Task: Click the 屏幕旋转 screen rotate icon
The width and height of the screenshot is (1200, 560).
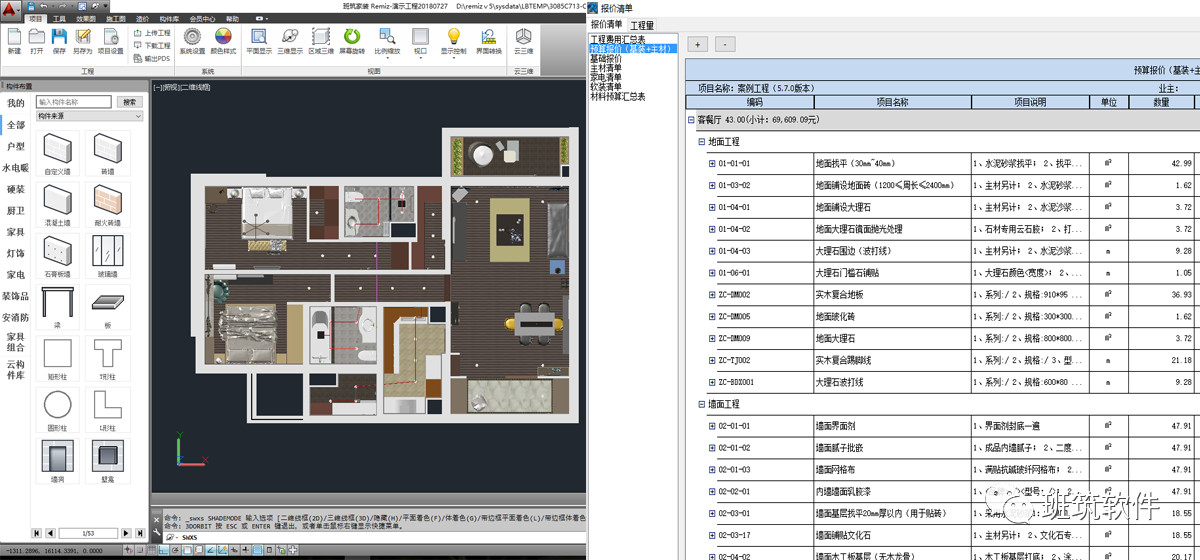Action: (x=352, y=40)
